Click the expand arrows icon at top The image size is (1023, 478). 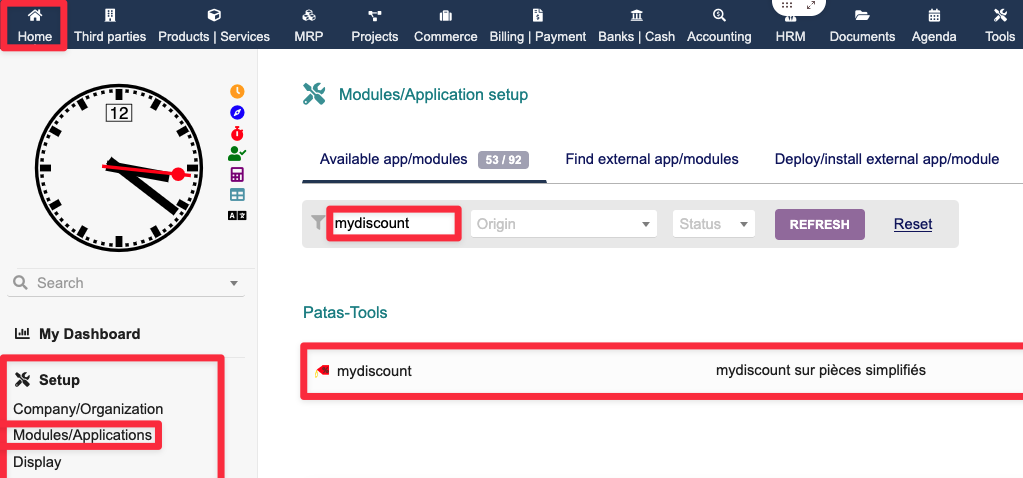pyautogui.click(x=811, y=6)
